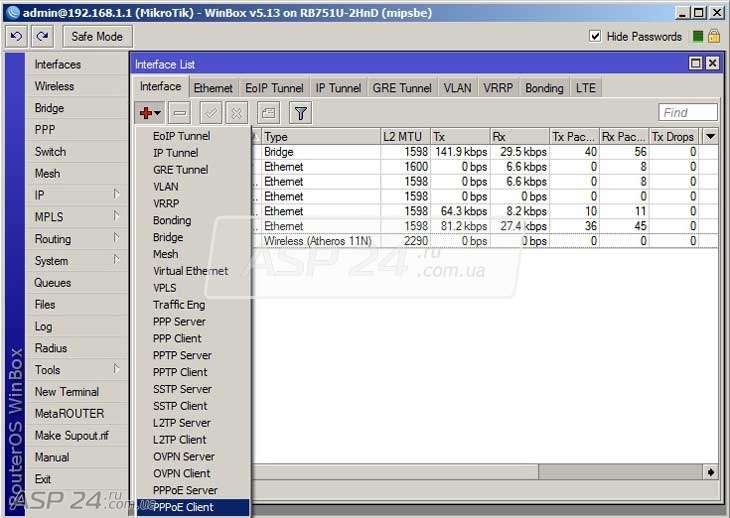Open the Bonding tab
This screenshot has height=518, width=730.
click(x=544, y=88)
